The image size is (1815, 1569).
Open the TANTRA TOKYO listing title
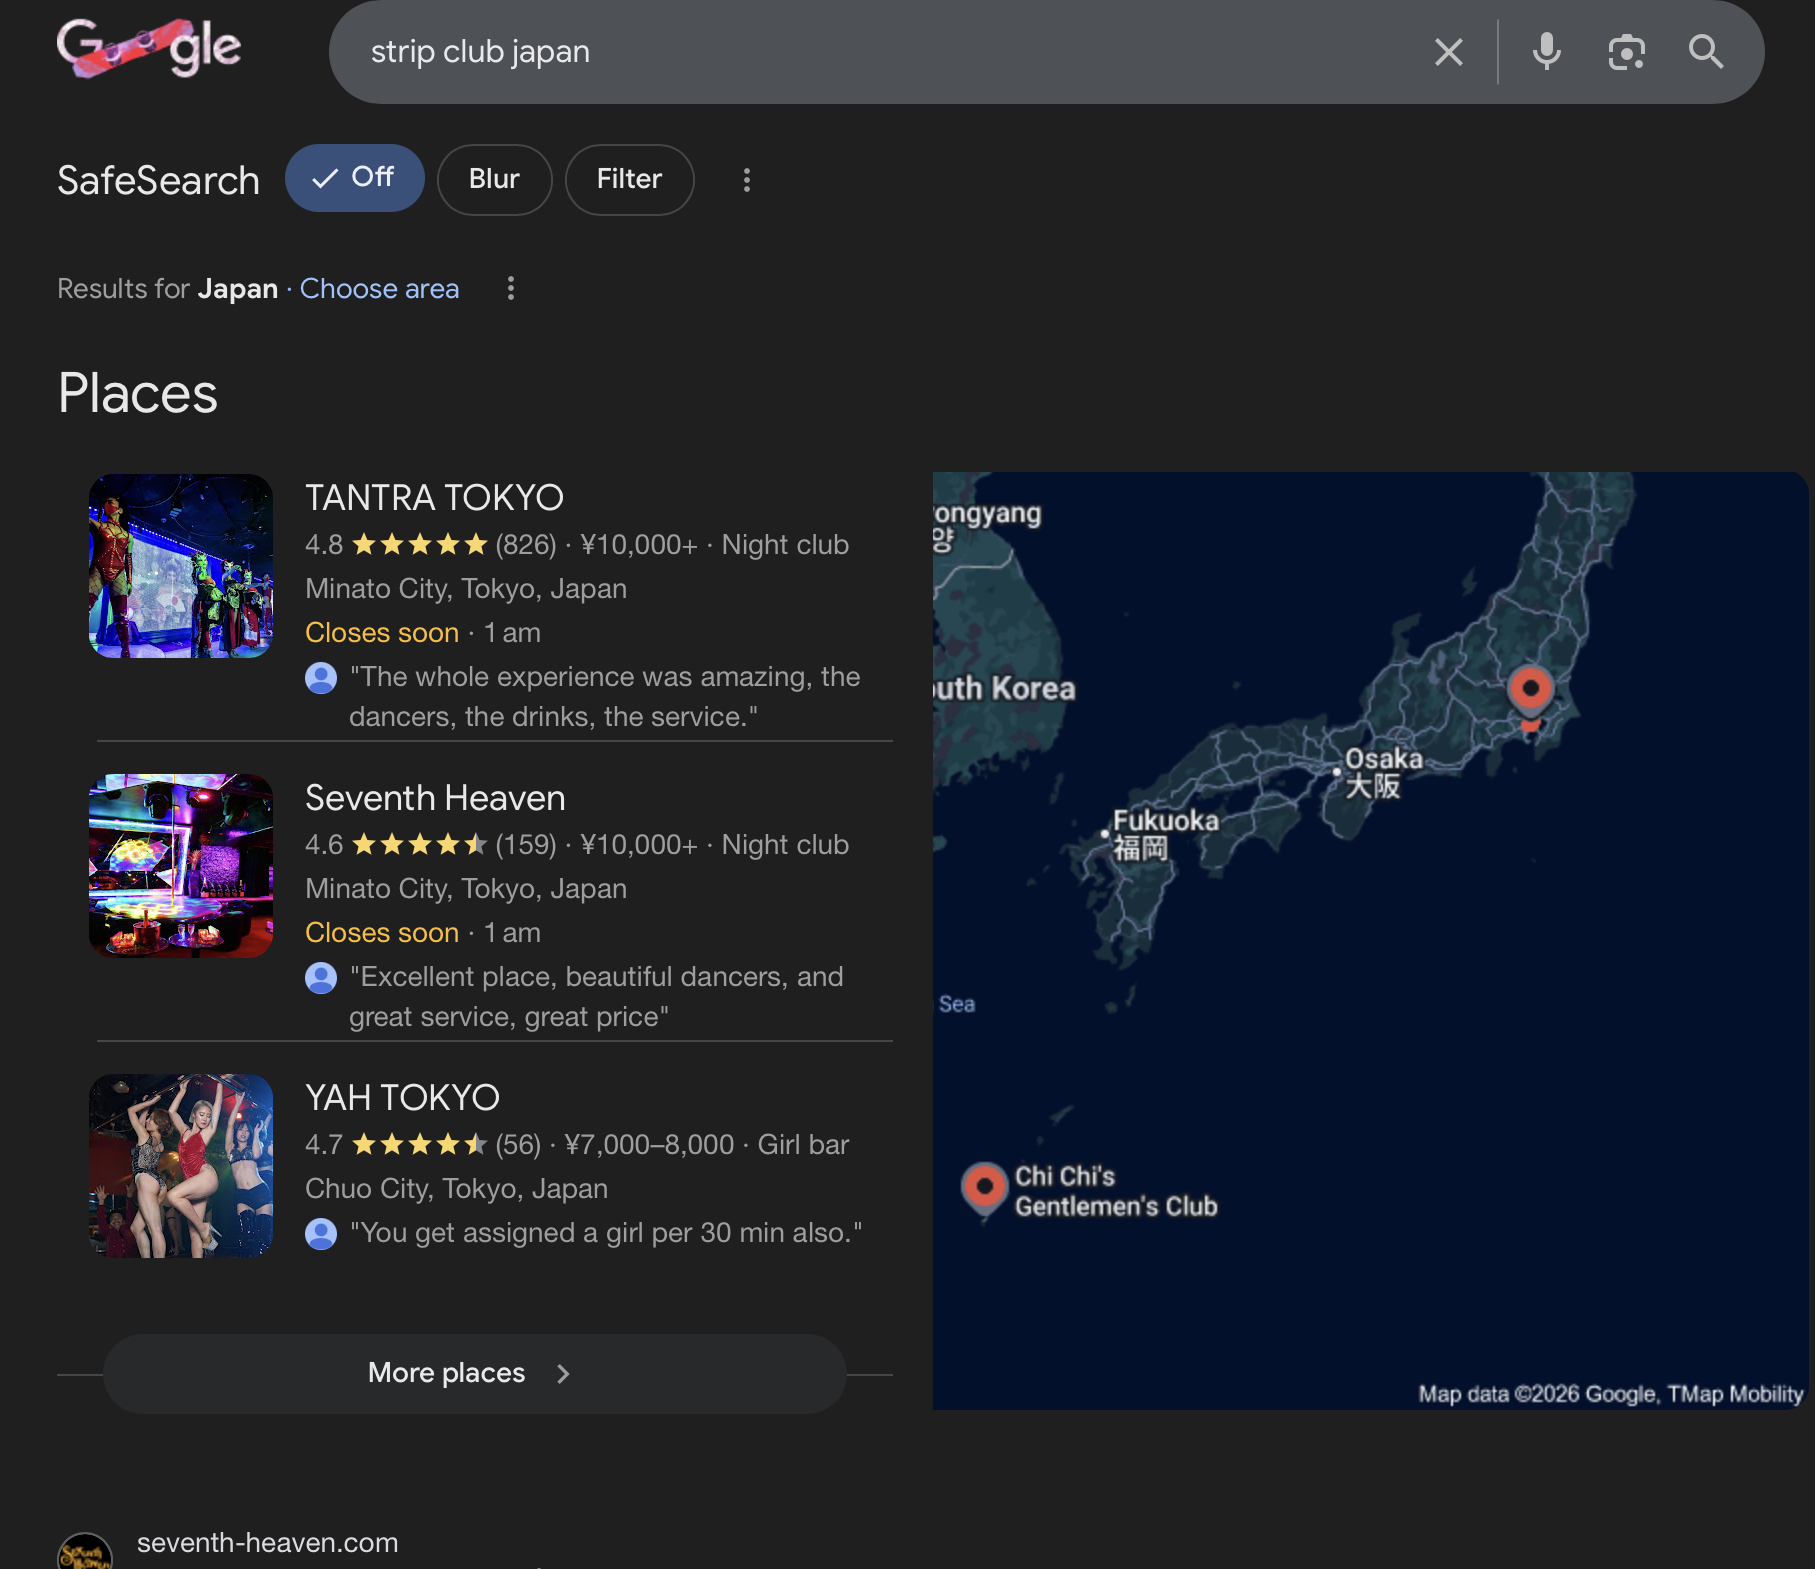[434, 497]
